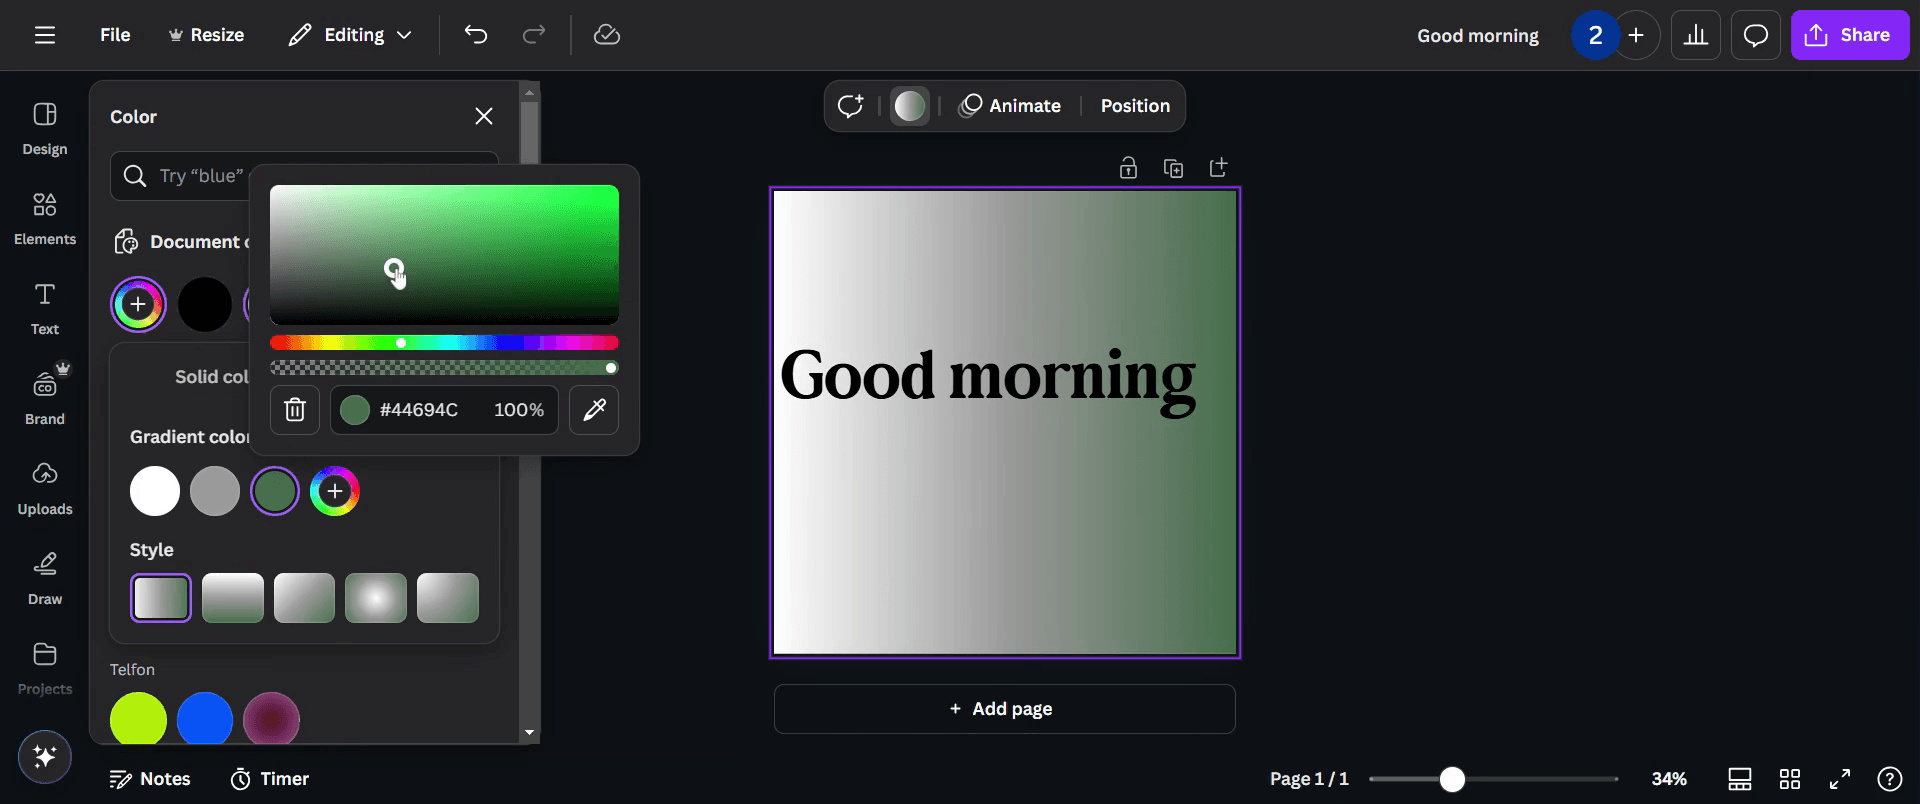The height and width of the screenshot is (804, 1920).
Task: Choose the left-to-right linear gradient style
Action: 161,598
